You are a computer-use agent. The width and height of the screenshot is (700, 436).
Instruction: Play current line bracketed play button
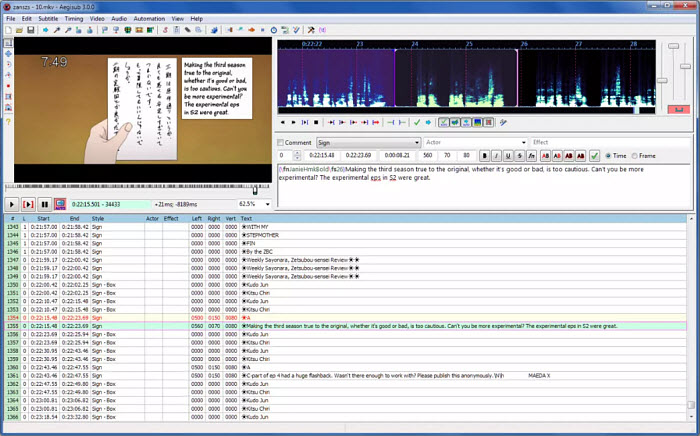28,204
